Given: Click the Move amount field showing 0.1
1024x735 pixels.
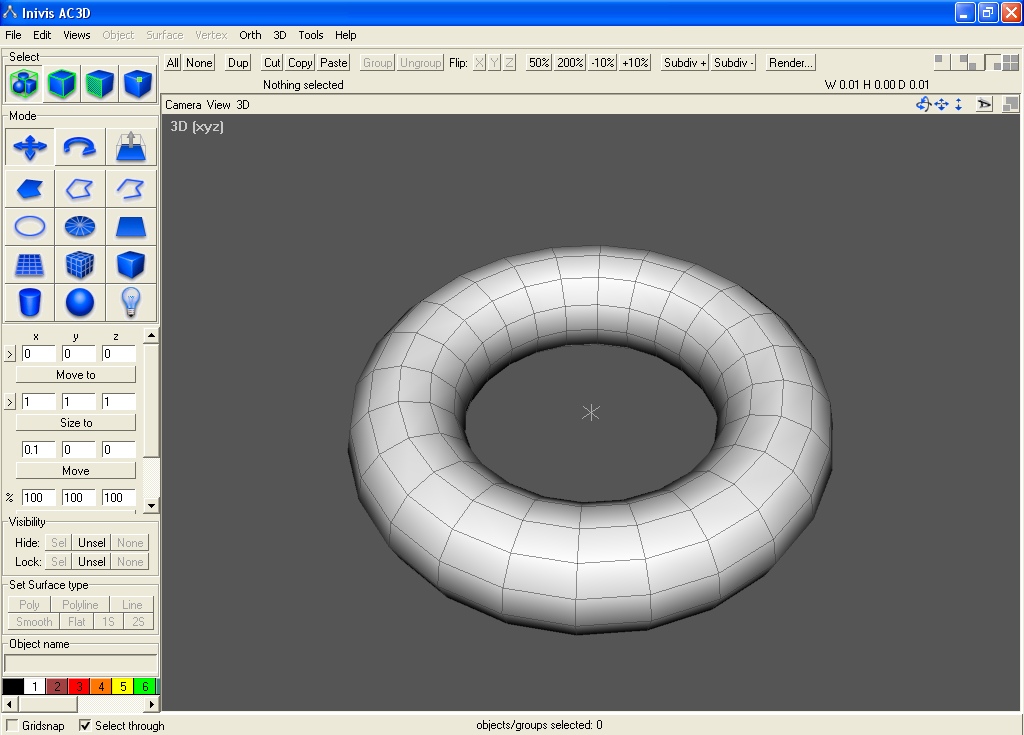Looking at the screenshot, I should click(x=39, y=449).
